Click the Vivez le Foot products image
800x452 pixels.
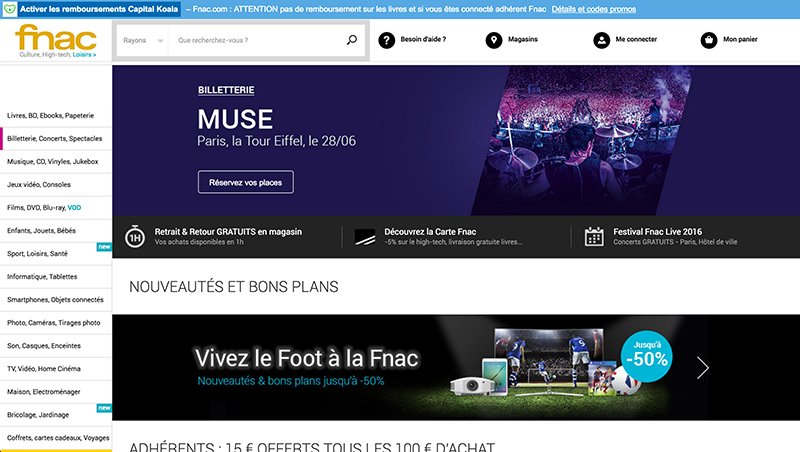click(x=546, y=363)
